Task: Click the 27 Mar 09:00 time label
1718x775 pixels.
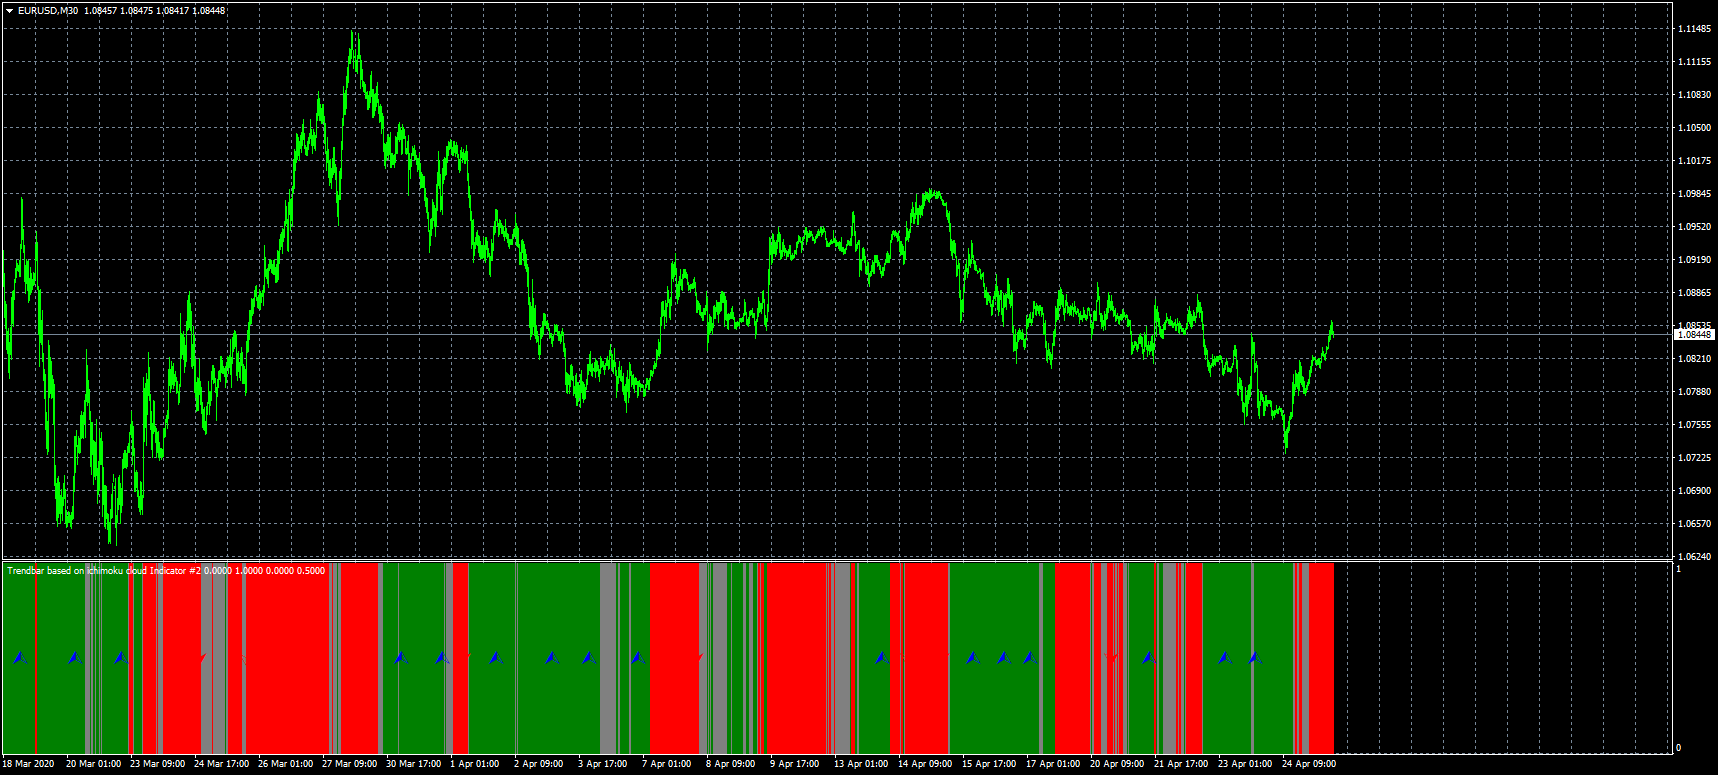Action: (349, 764)
